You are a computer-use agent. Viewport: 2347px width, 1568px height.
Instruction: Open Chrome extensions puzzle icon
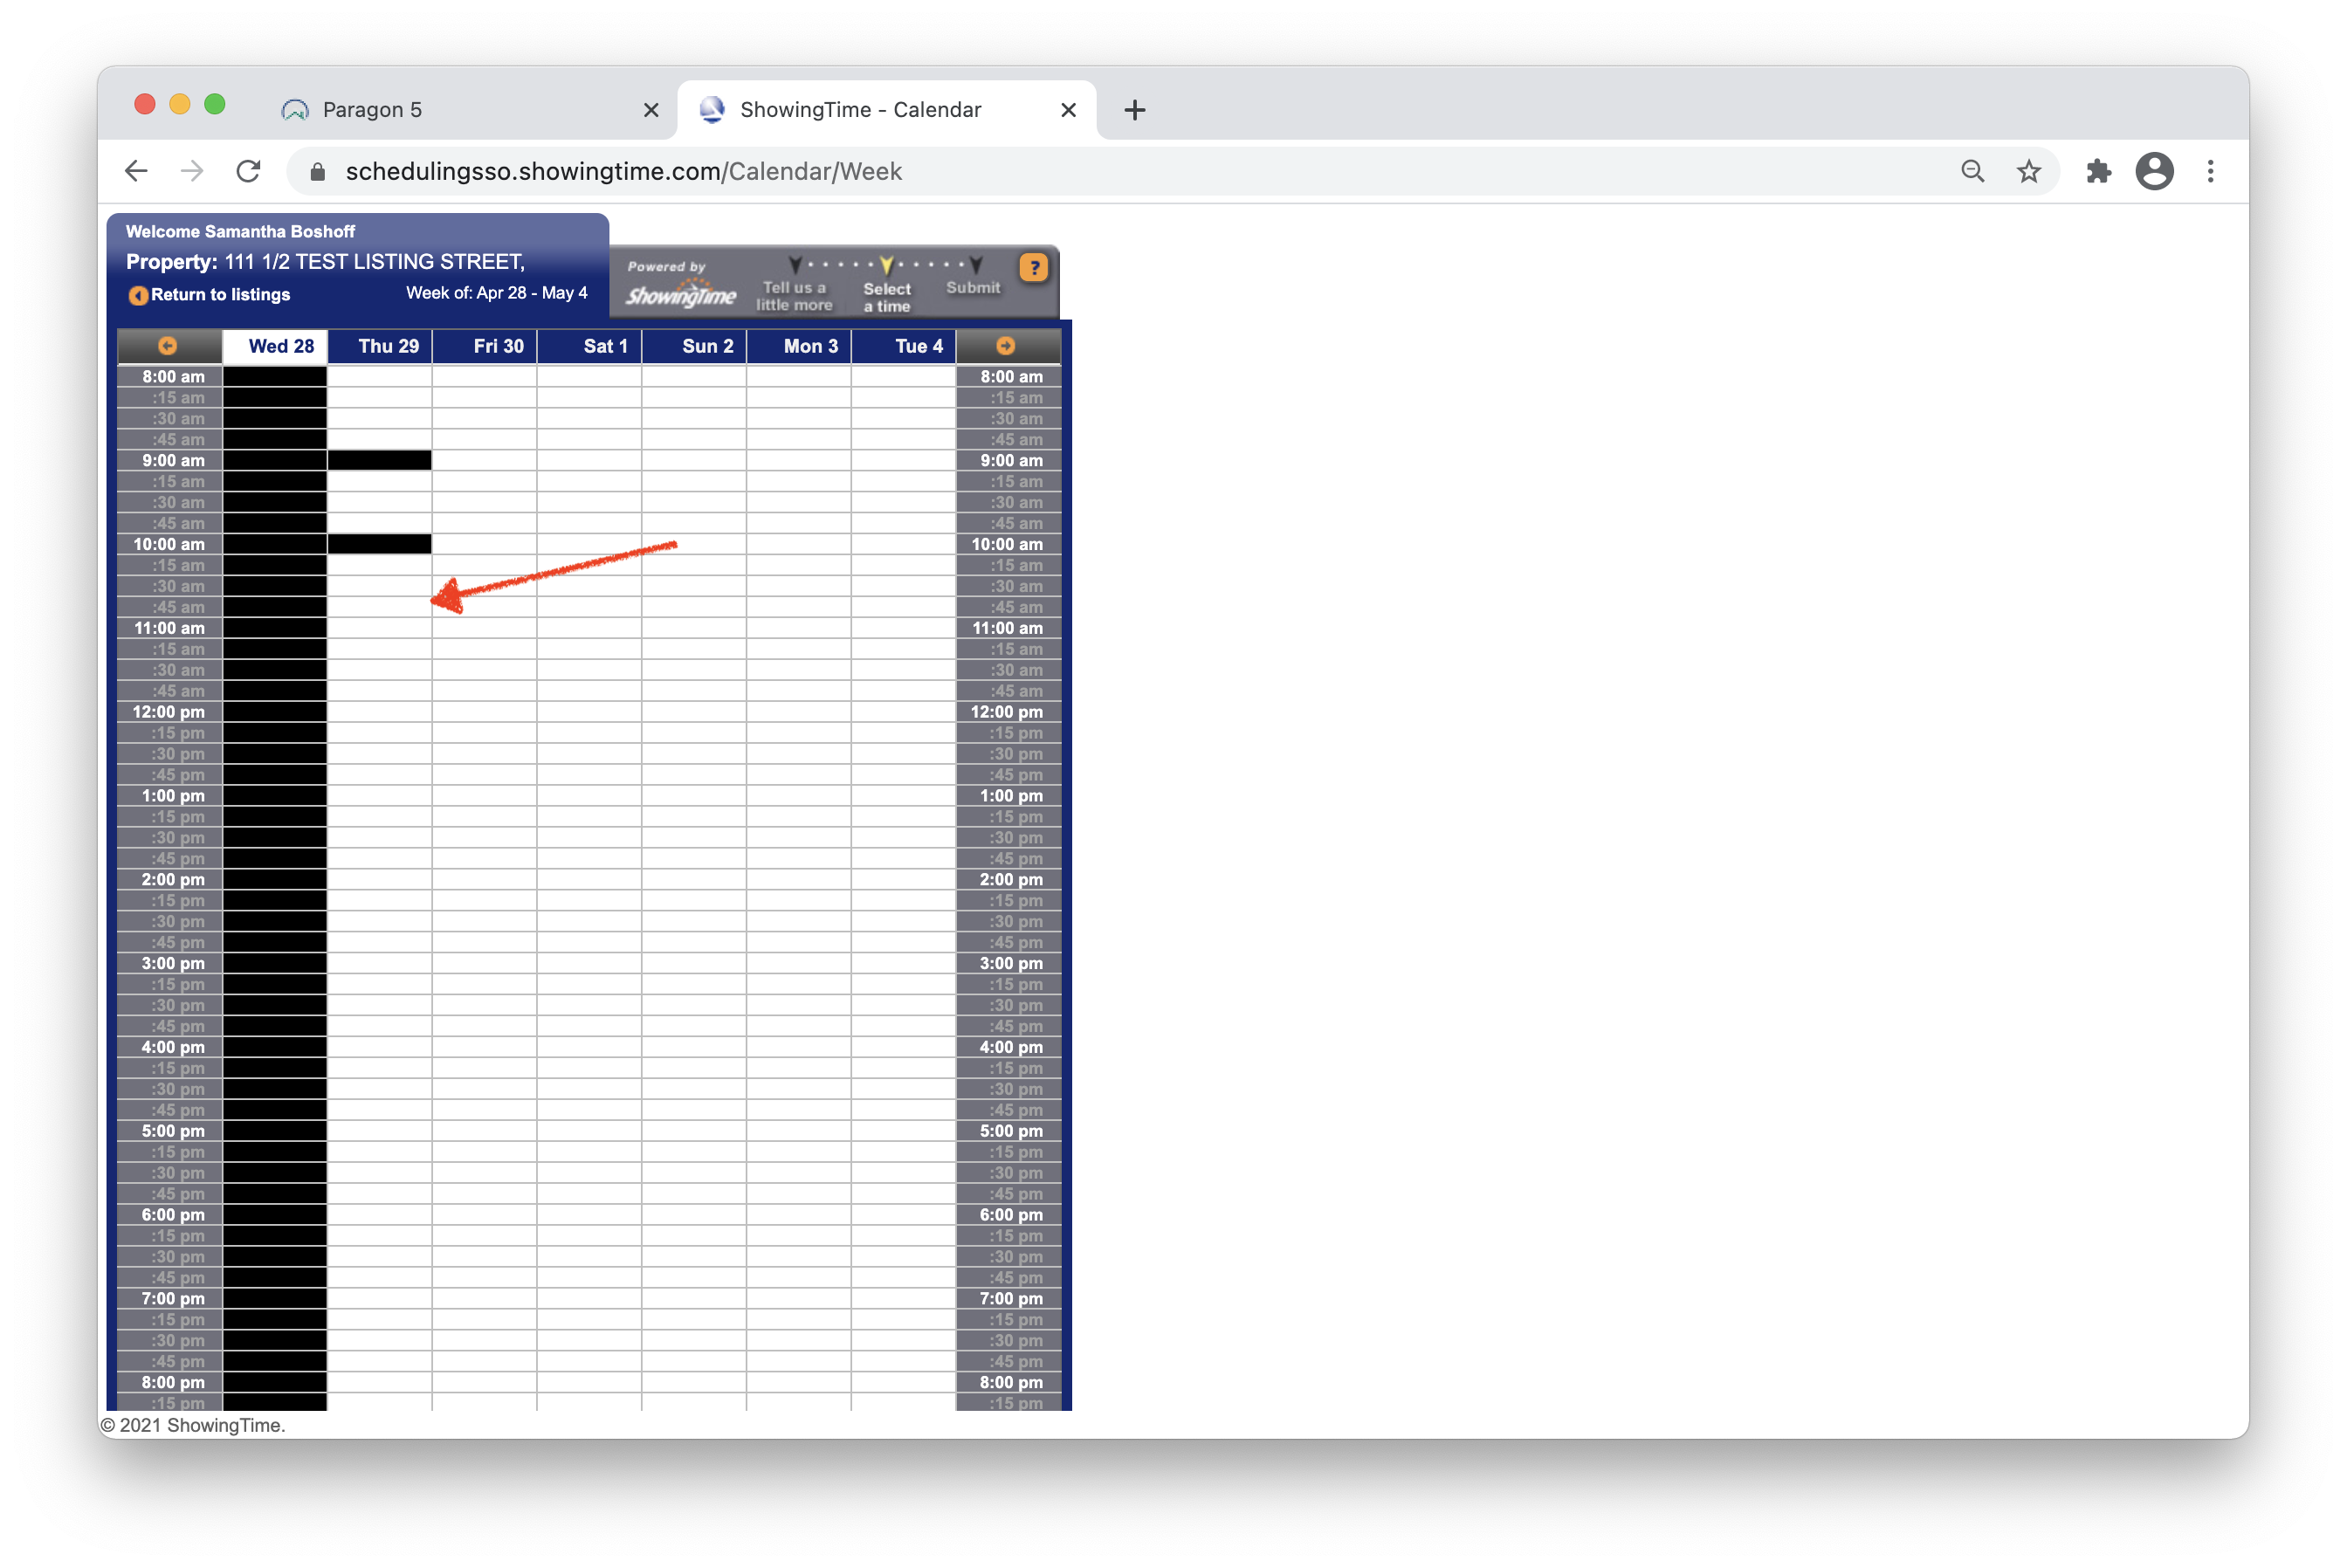[2098, 171]
